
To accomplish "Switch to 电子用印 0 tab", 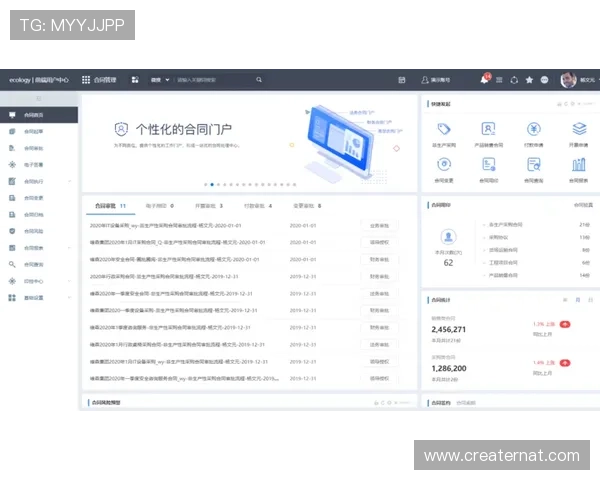I will point(160,206).
